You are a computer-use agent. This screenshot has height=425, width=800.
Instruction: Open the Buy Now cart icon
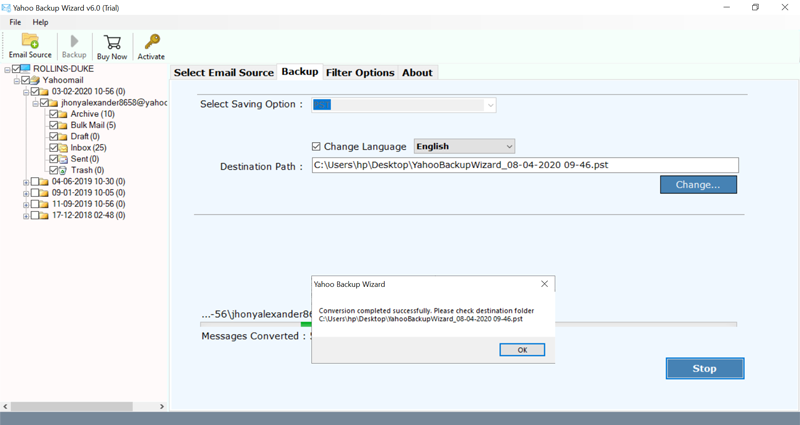(112, 42)
